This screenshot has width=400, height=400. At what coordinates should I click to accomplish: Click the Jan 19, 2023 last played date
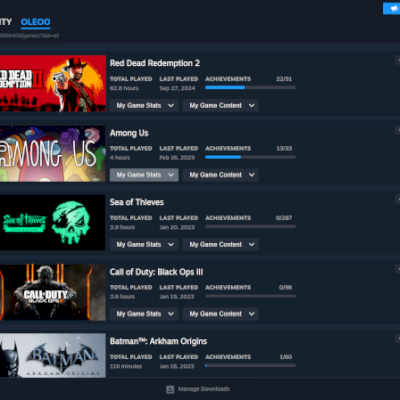(177, 297)
